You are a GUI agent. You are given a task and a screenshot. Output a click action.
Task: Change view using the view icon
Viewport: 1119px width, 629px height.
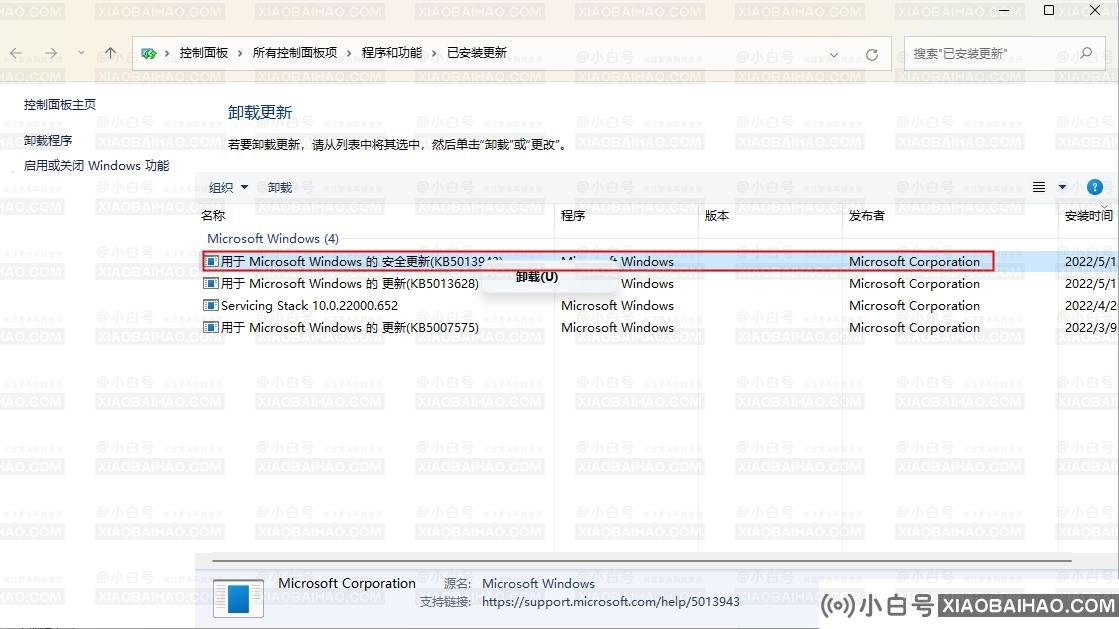pos(1039,187)
